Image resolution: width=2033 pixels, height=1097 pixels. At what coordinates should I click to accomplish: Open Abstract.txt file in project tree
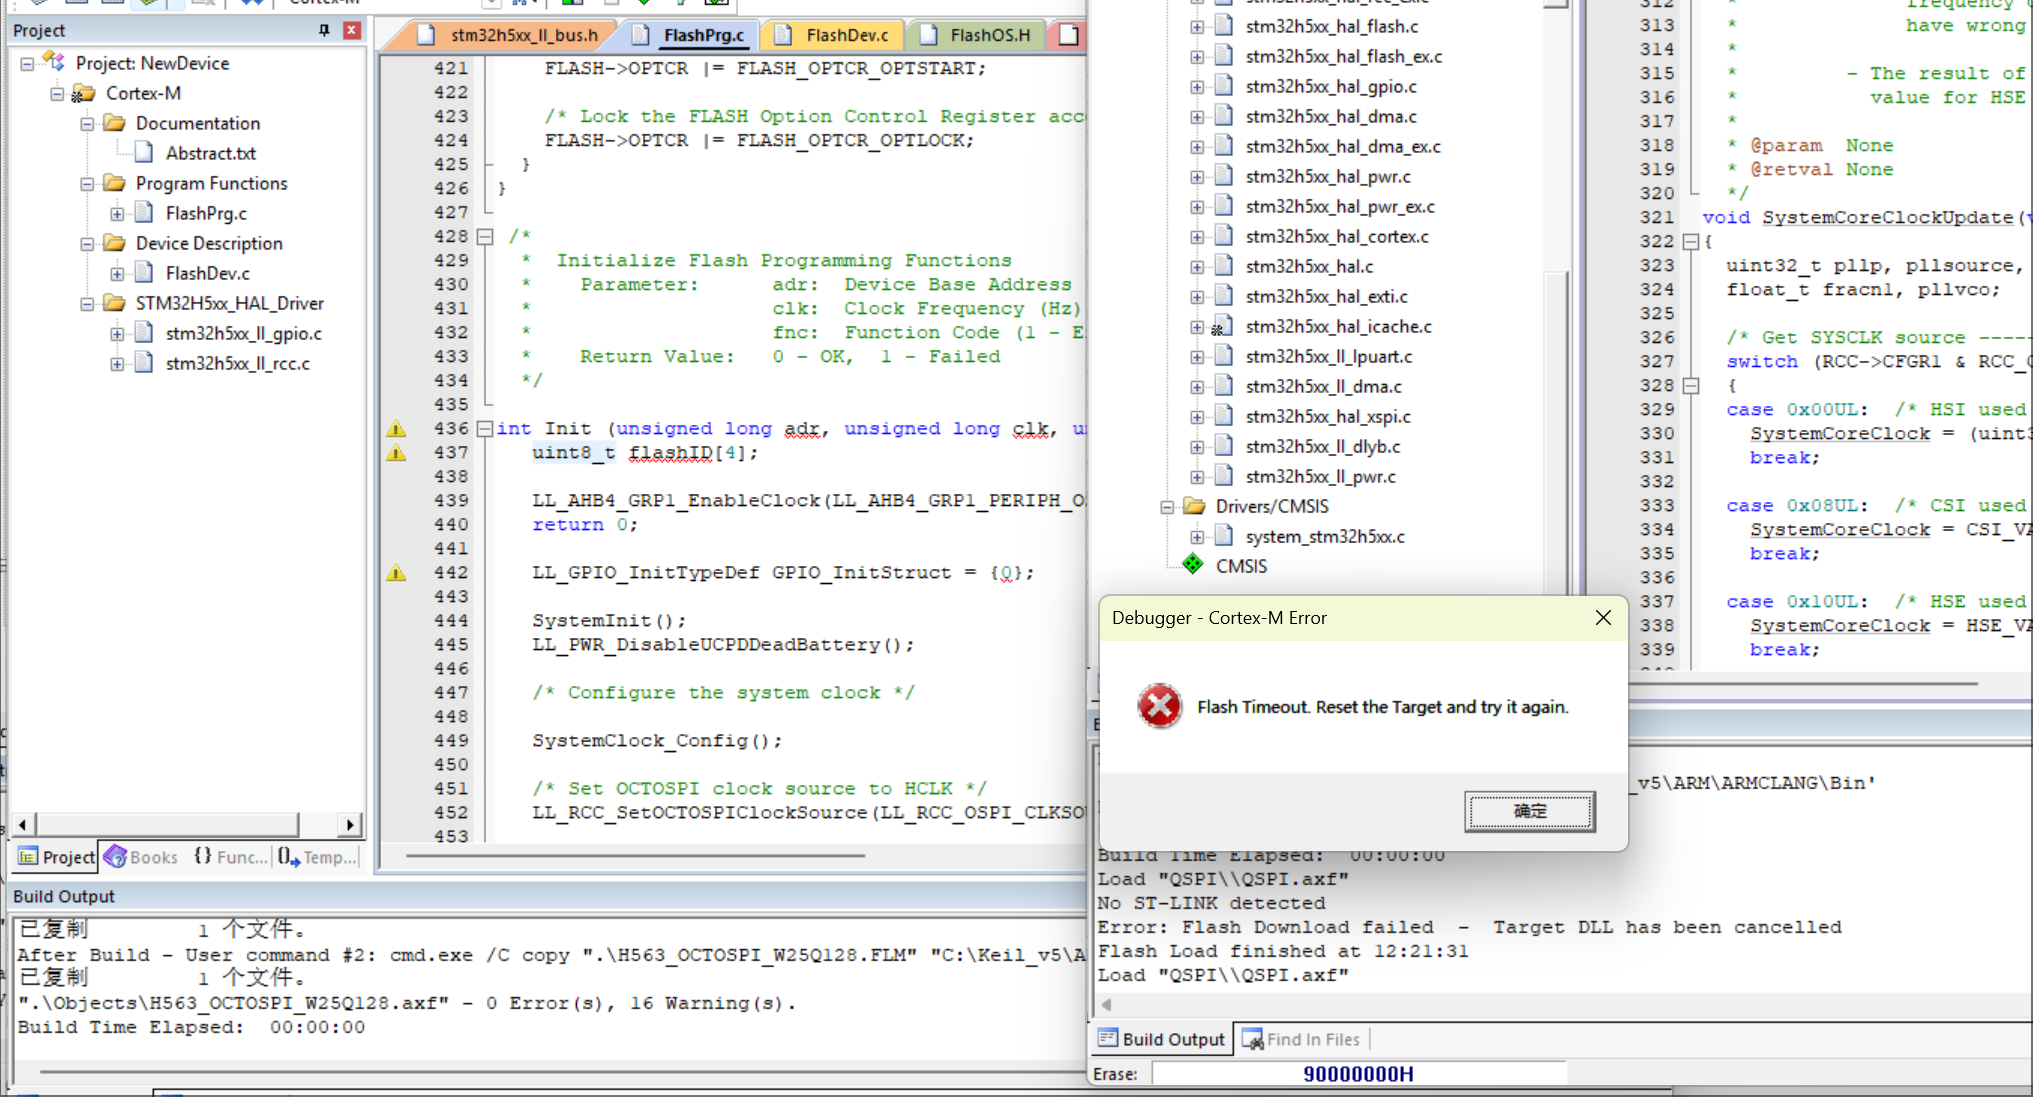(x=210, y=153)
